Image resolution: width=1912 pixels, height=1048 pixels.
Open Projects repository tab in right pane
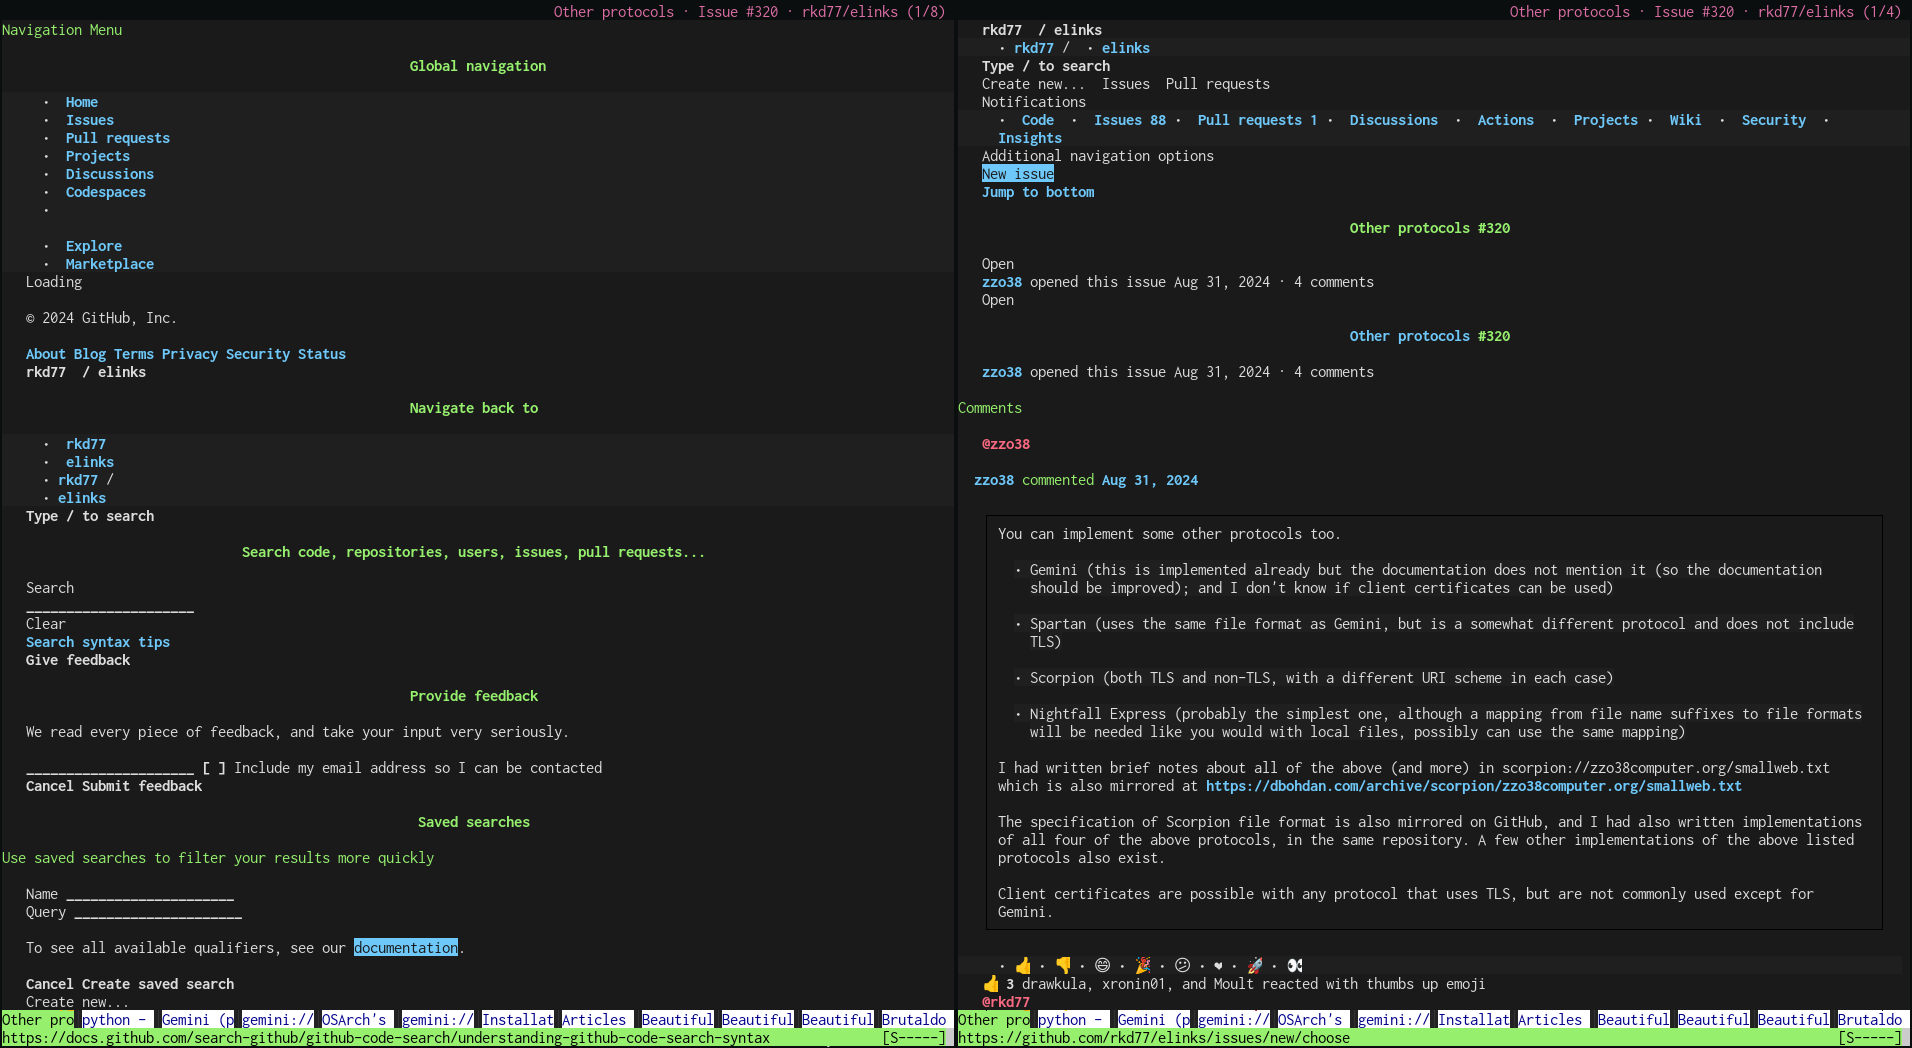[x=1606, y=120]
